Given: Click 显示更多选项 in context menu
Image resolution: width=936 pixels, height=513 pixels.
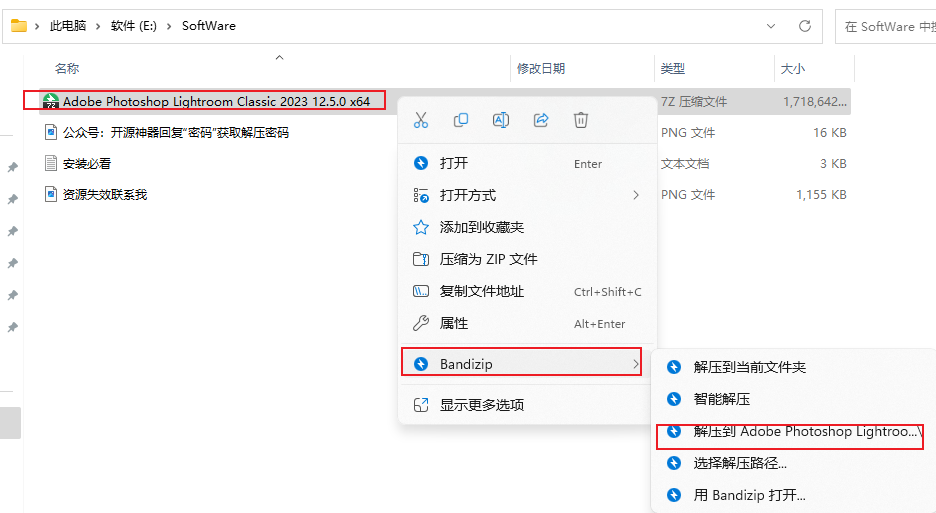Looking at the screenshot, I should (528, 405).
